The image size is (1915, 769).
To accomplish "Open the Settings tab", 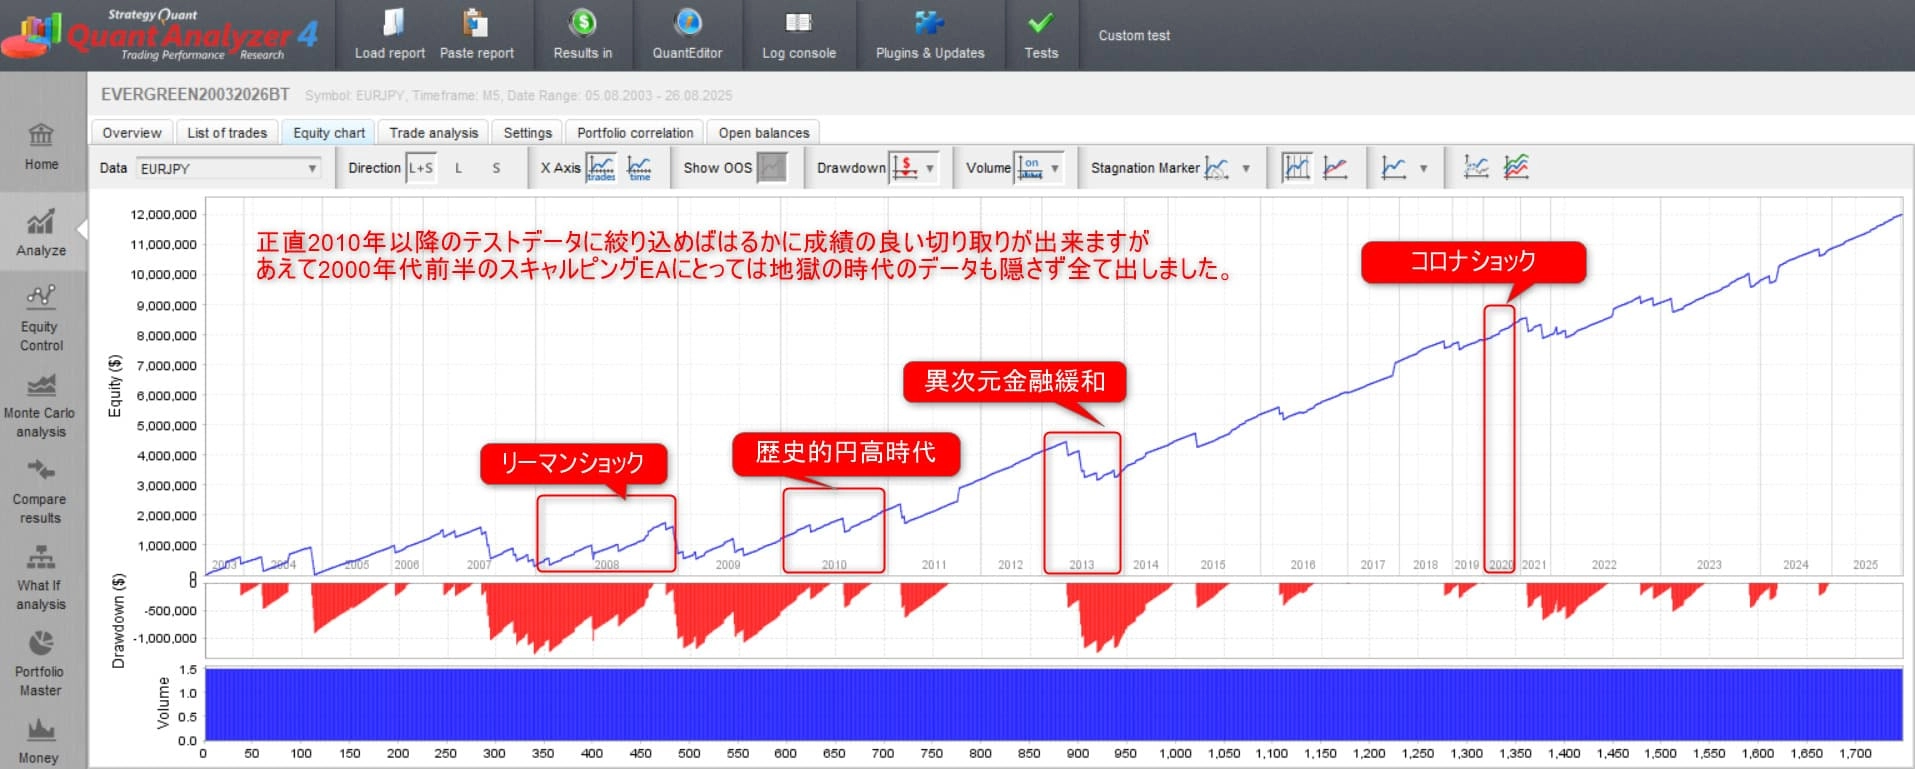I will (x=528, y=132).
